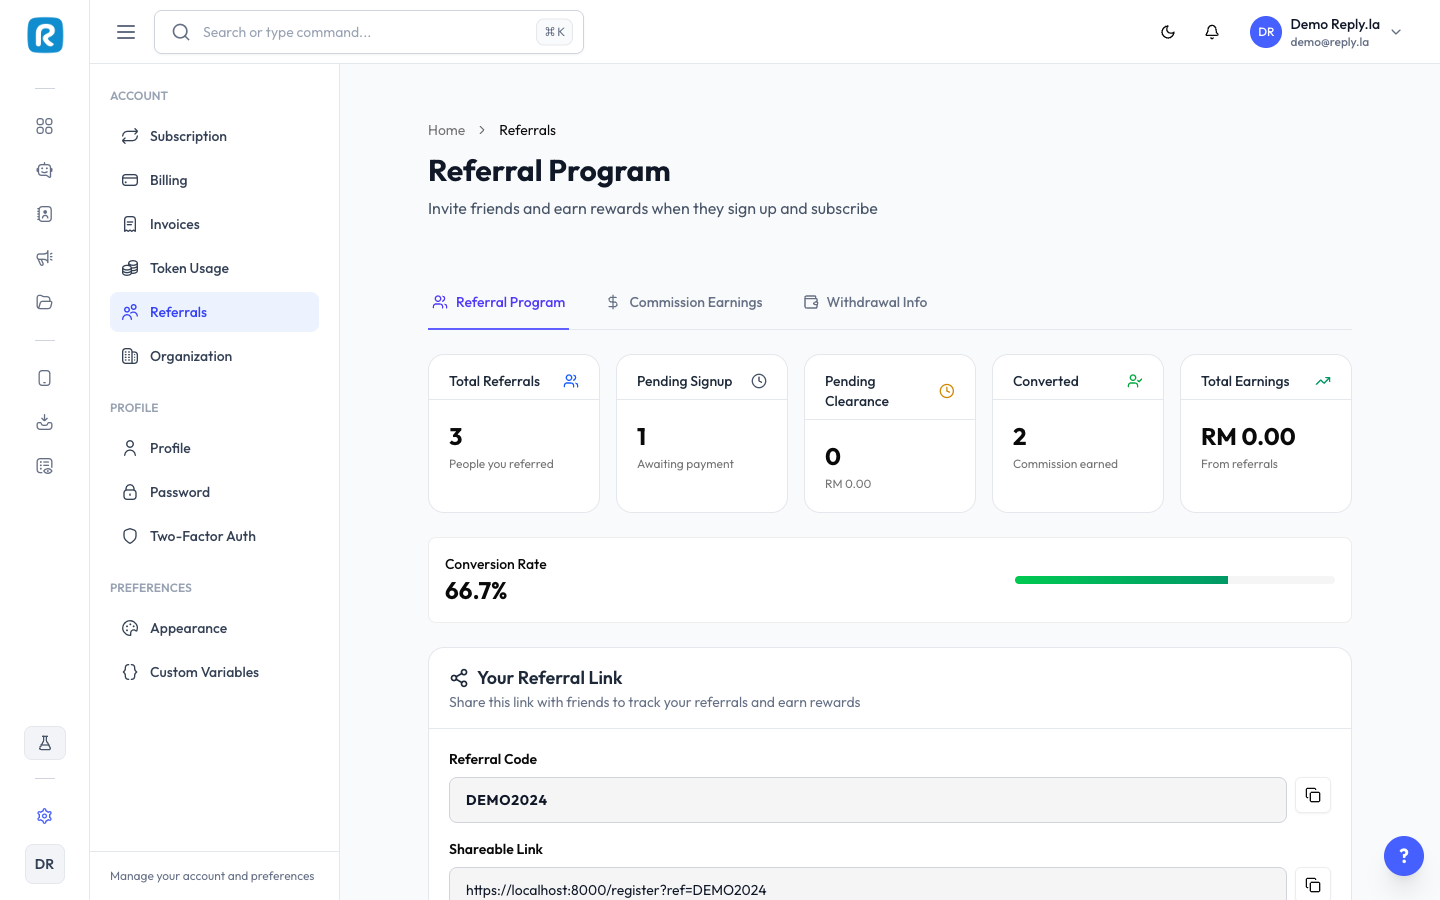Open the Profile page

click(214, 448)
